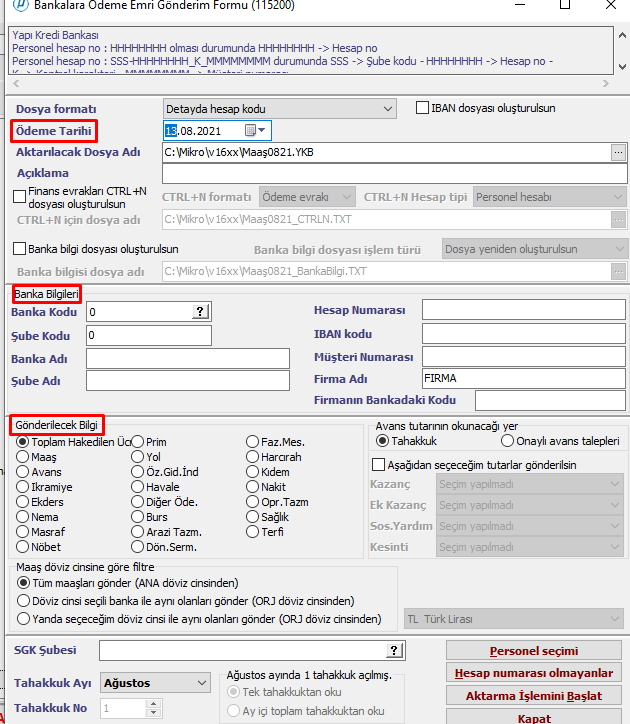Select the Maaş radio button
This screenshot has width=630, height=724.
pyautogui.click(x=22, y=457)
